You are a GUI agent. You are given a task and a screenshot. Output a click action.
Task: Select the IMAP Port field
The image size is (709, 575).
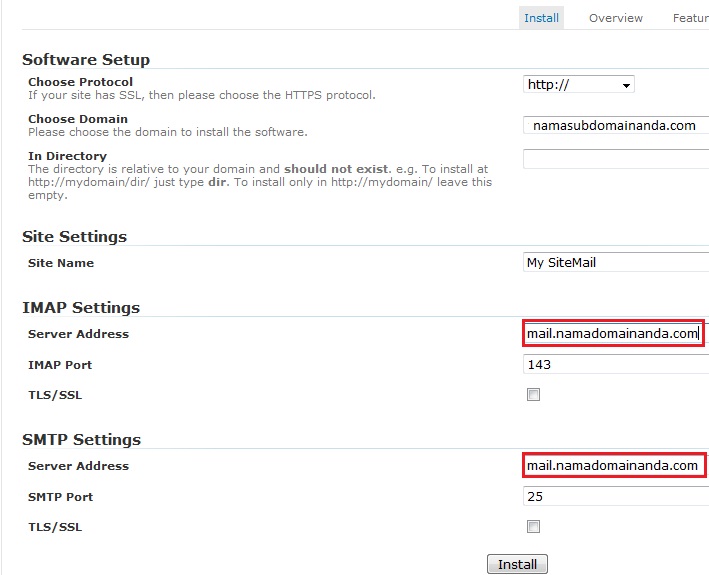[x=615, y=365]
